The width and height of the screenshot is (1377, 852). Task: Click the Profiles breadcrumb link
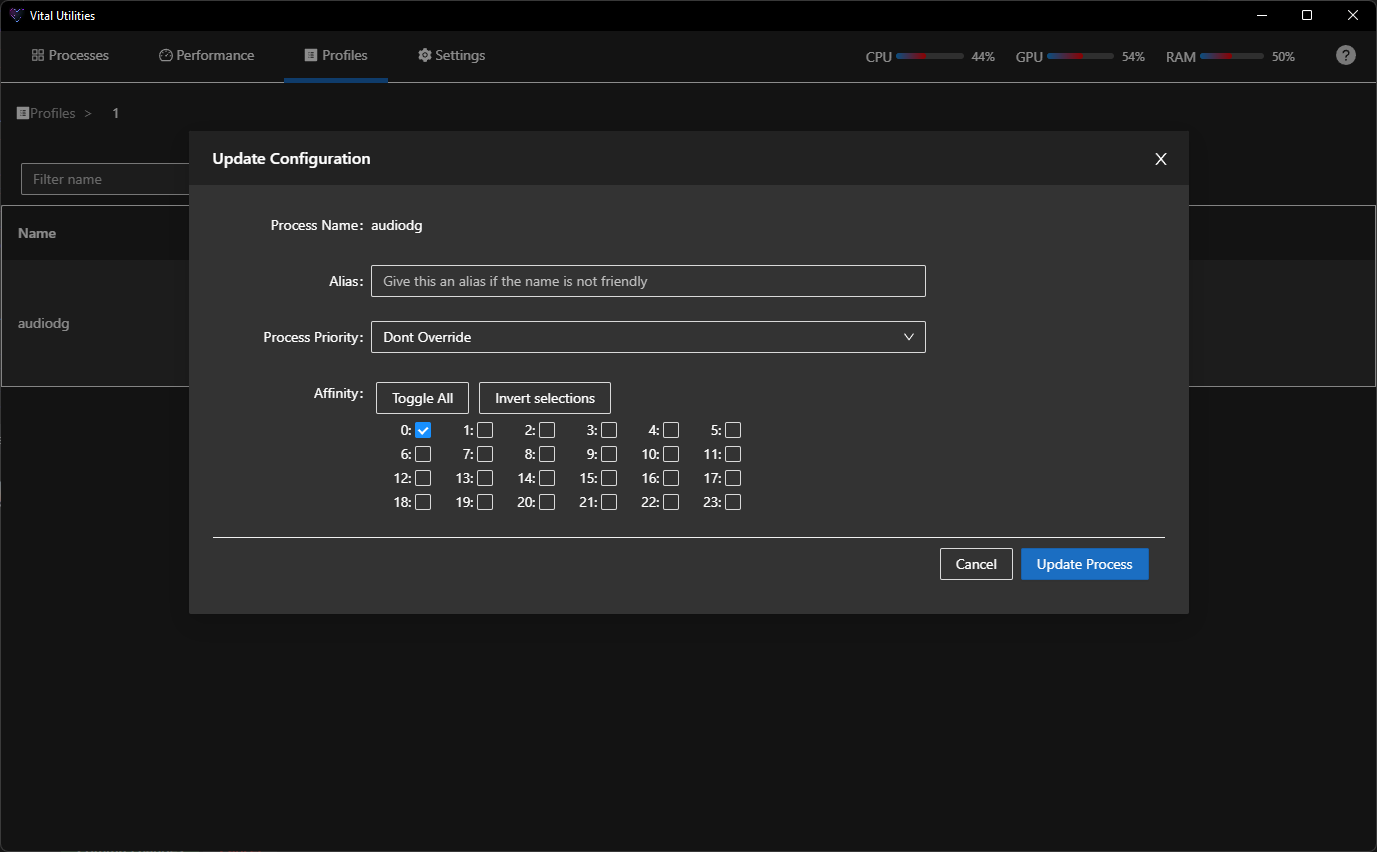(53, 113)
